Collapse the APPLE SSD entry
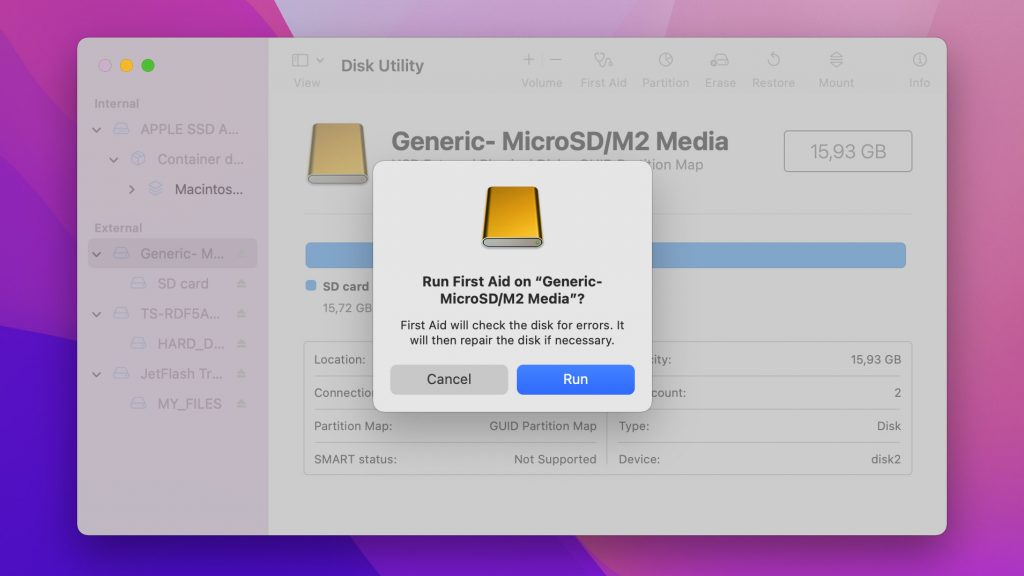Viewport: 1024px width, 576px height. coord(97,129)
